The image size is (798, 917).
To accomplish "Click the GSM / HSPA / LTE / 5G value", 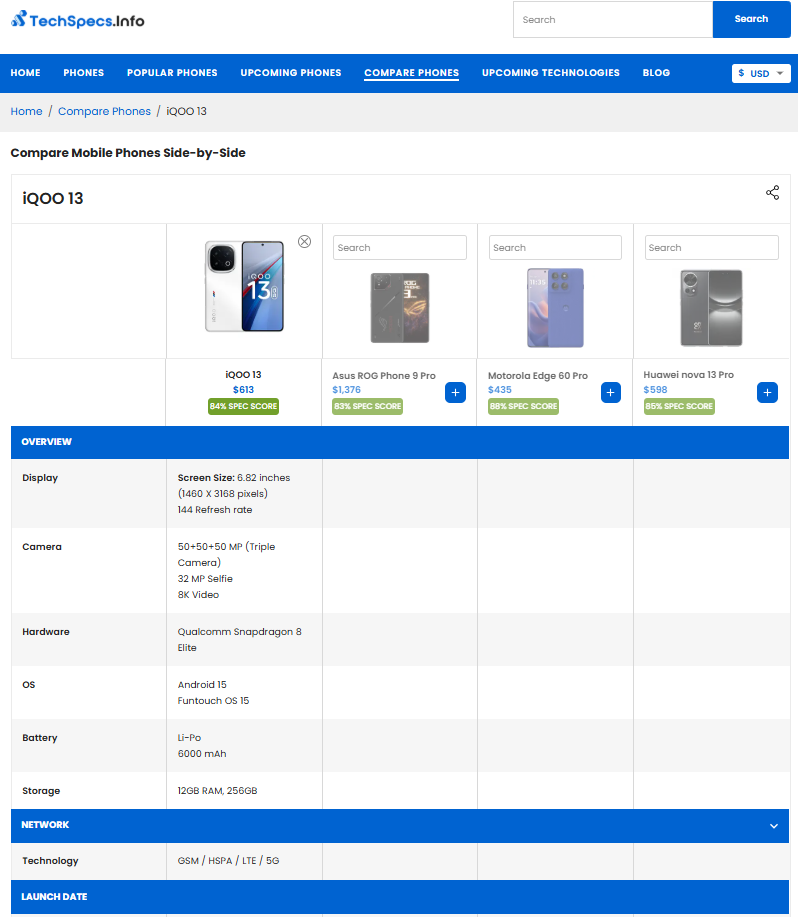I will 229,861.
